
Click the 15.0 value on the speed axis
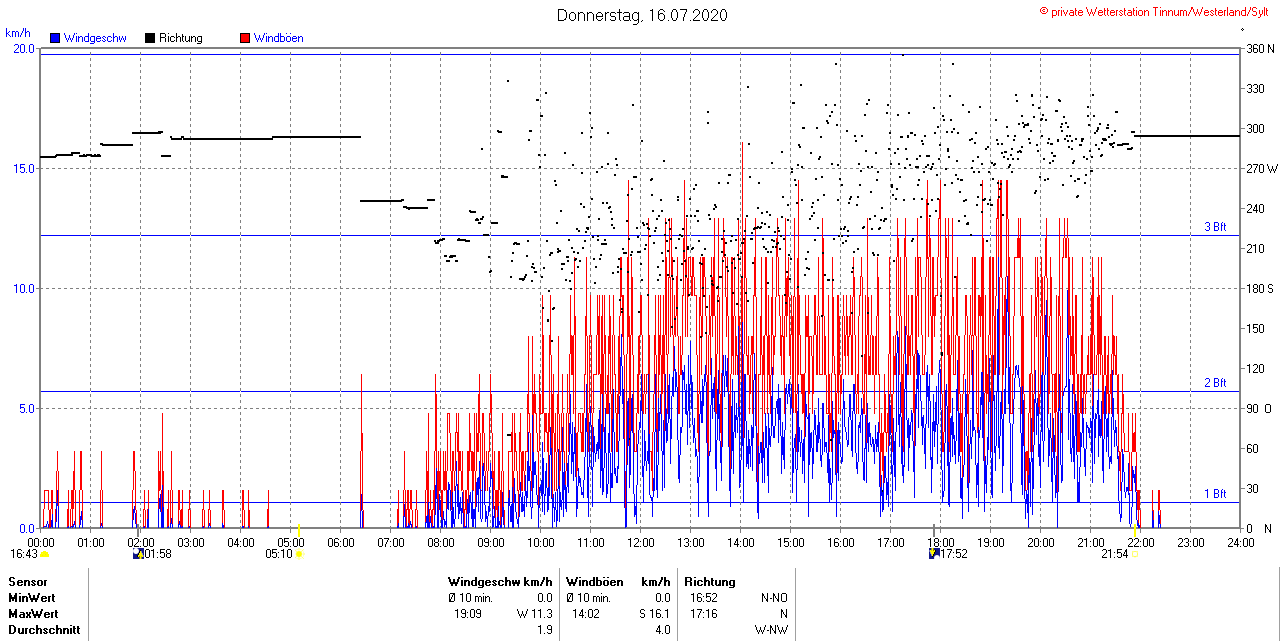[x=24, y=169]
